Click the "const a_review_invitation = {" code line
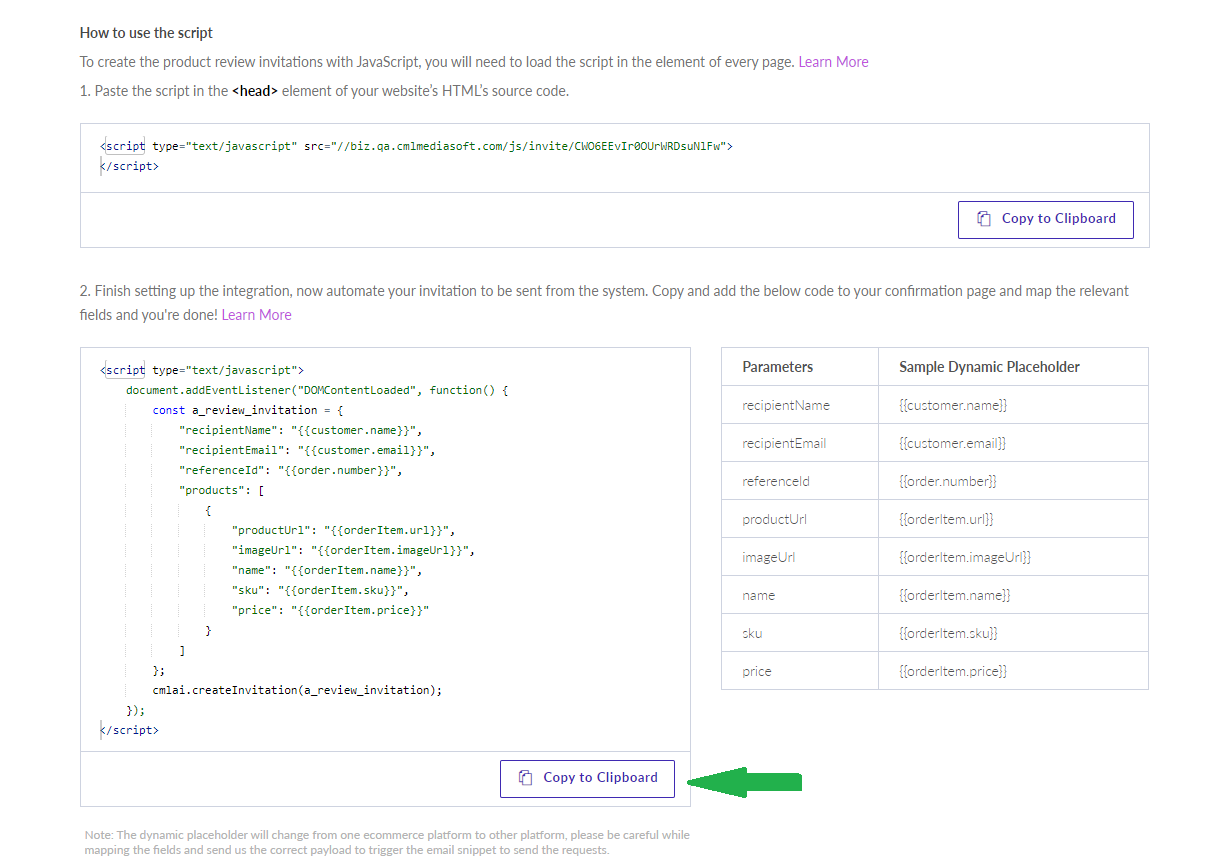Viewport: 1232px width, 868px height. point(248,410)
